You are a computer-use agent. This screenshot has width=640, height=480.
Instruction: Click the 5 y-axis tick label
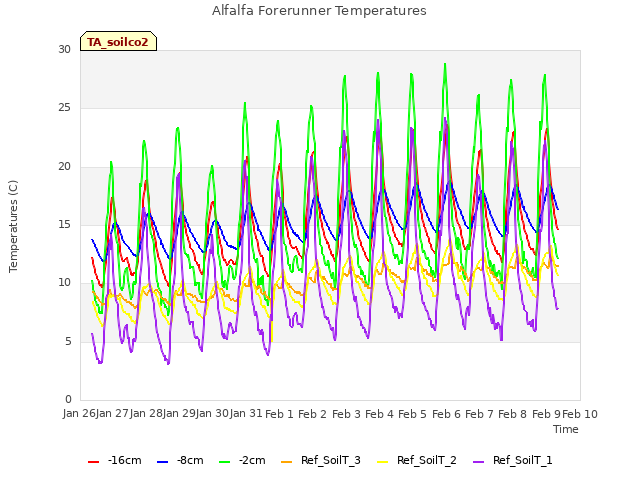[x=68, y=342]
